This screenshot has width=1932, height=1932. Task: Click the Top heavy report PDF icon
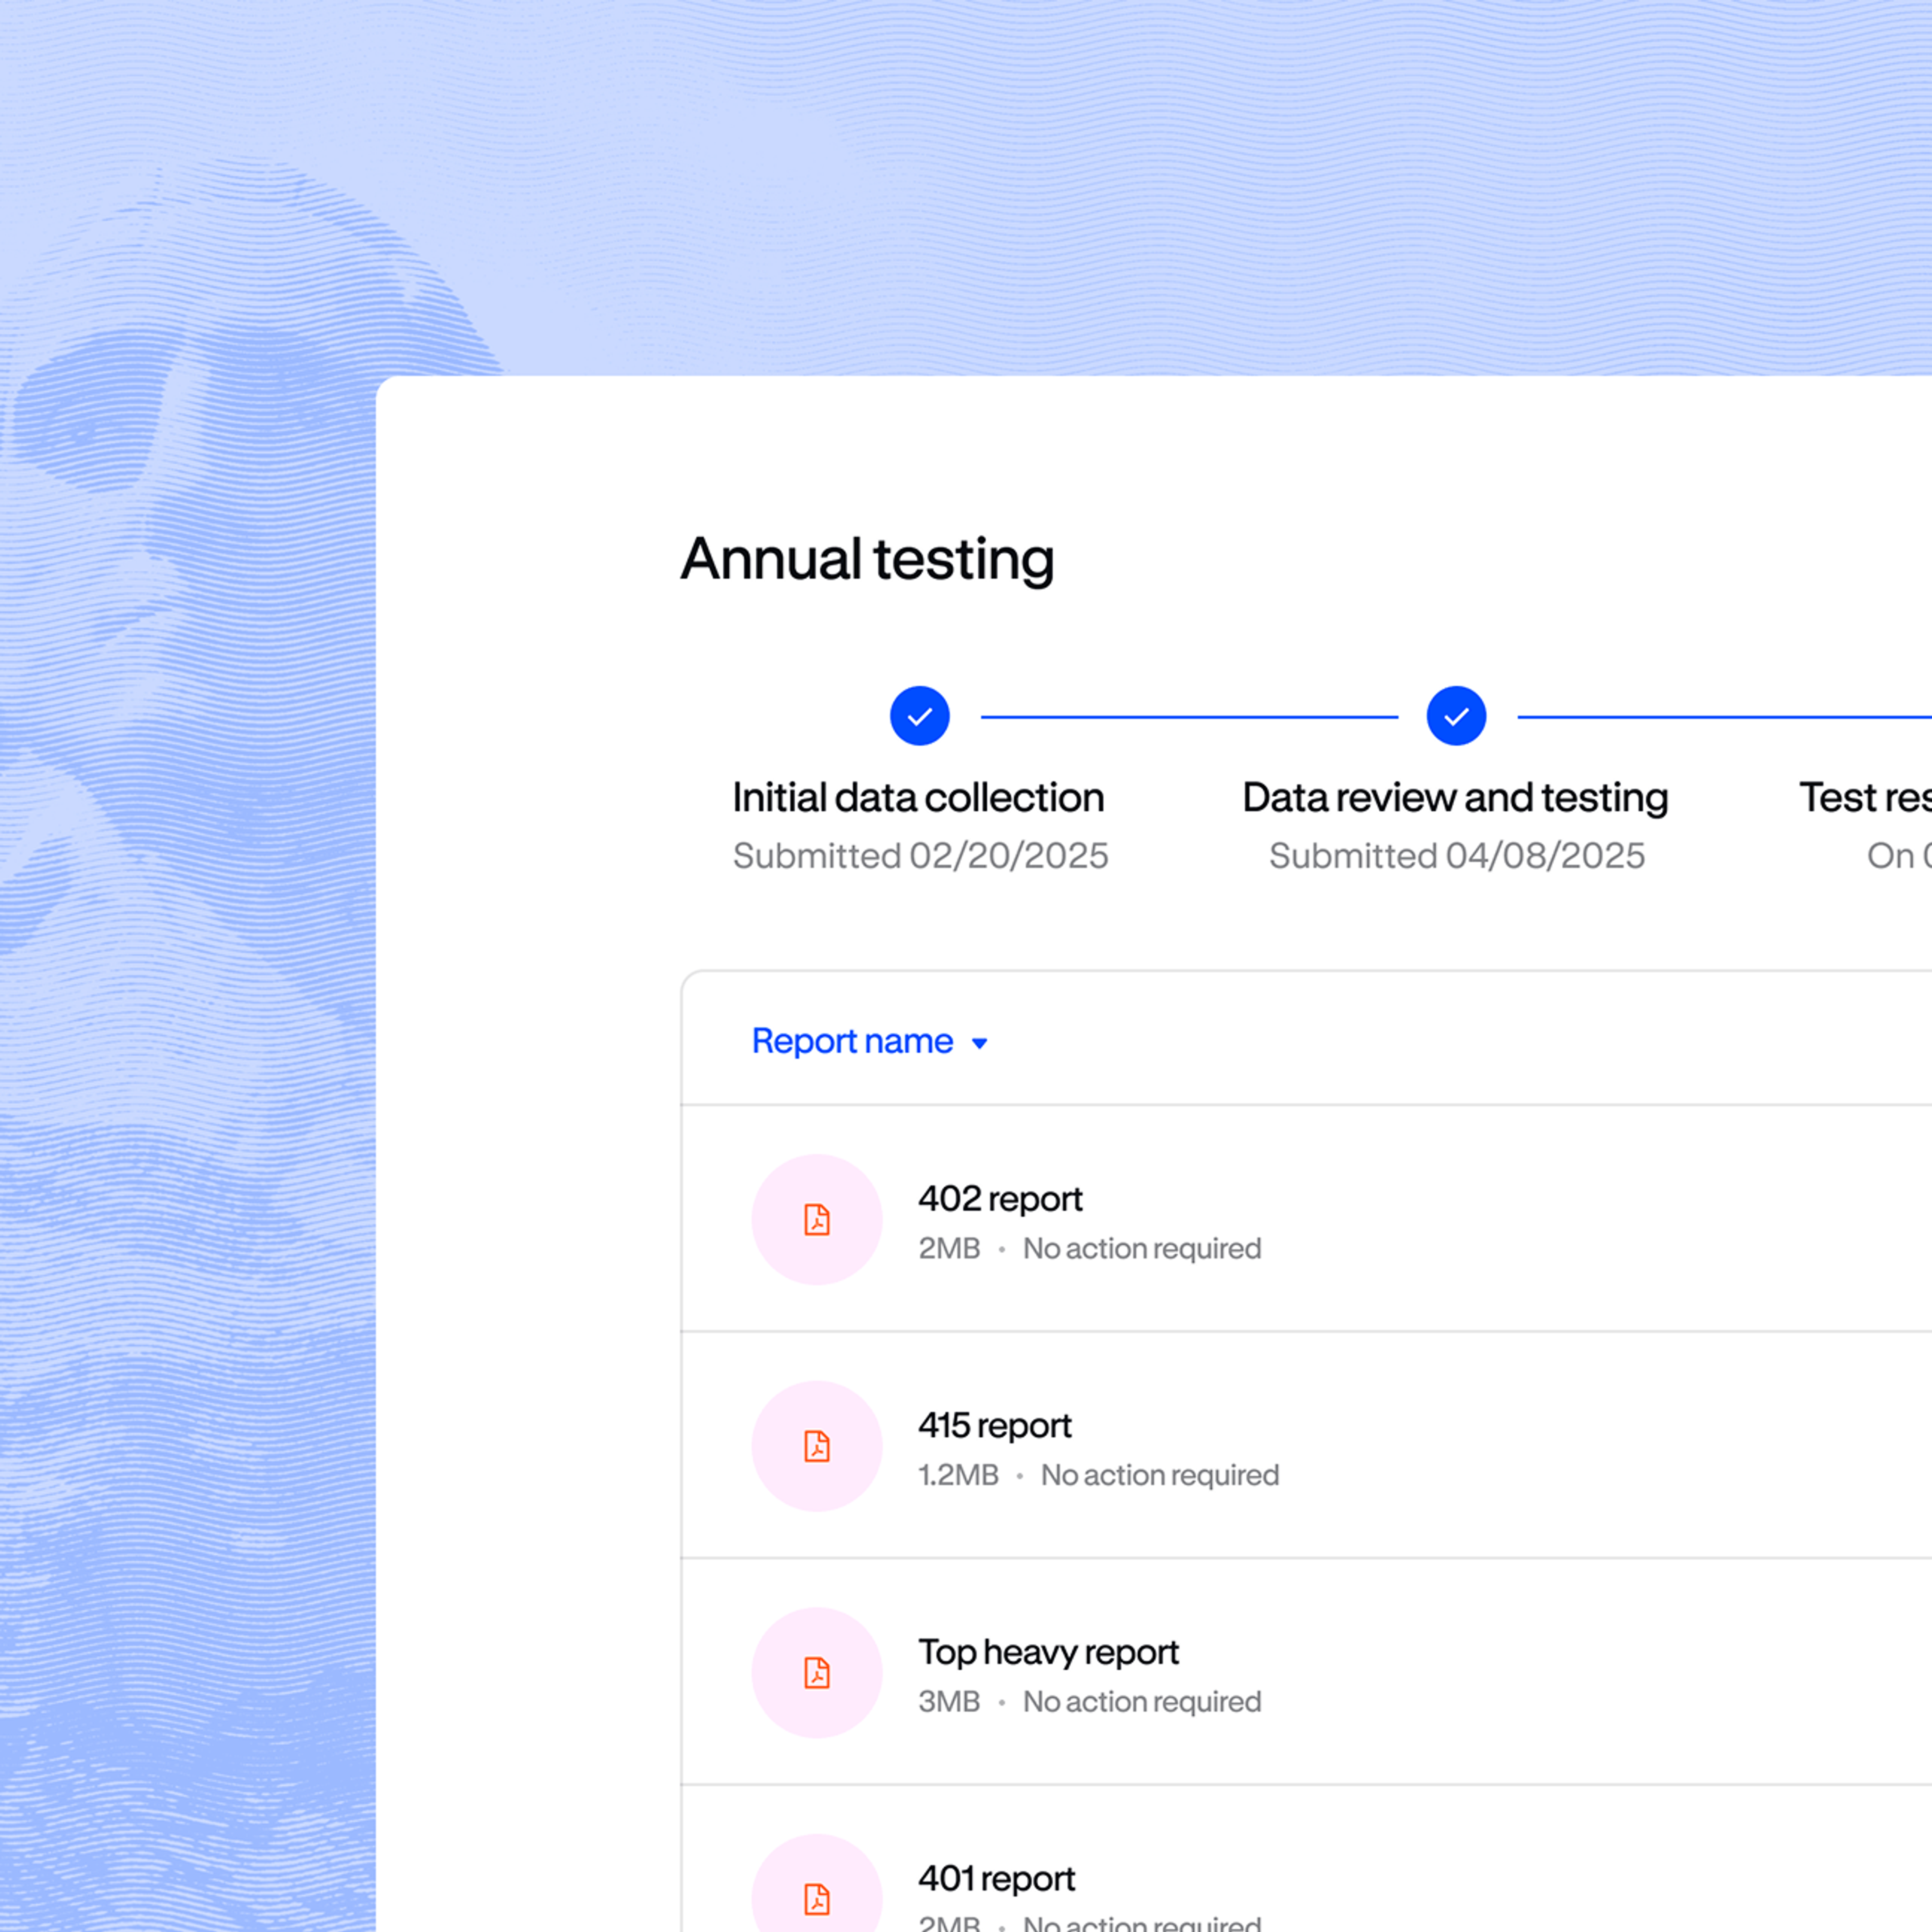(817, 1672)
